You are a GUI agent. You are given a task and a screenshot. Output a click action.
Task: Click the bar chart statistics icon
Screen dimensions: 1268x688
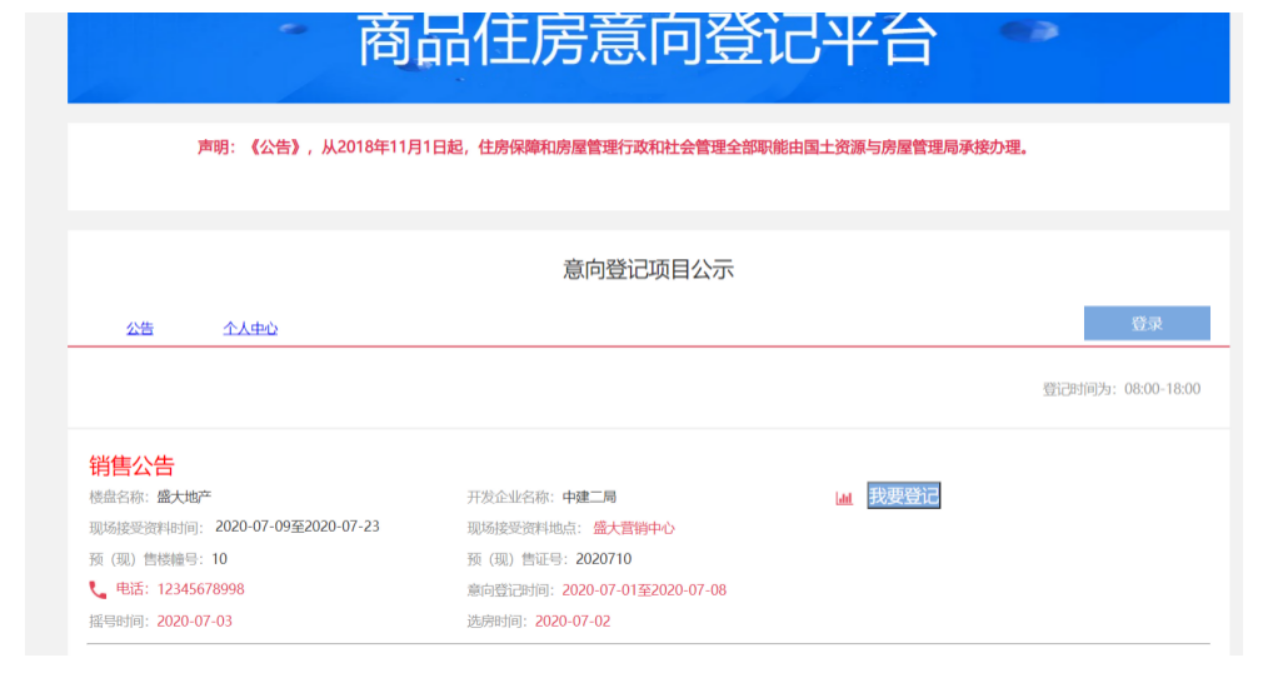[x=844, y=498]
